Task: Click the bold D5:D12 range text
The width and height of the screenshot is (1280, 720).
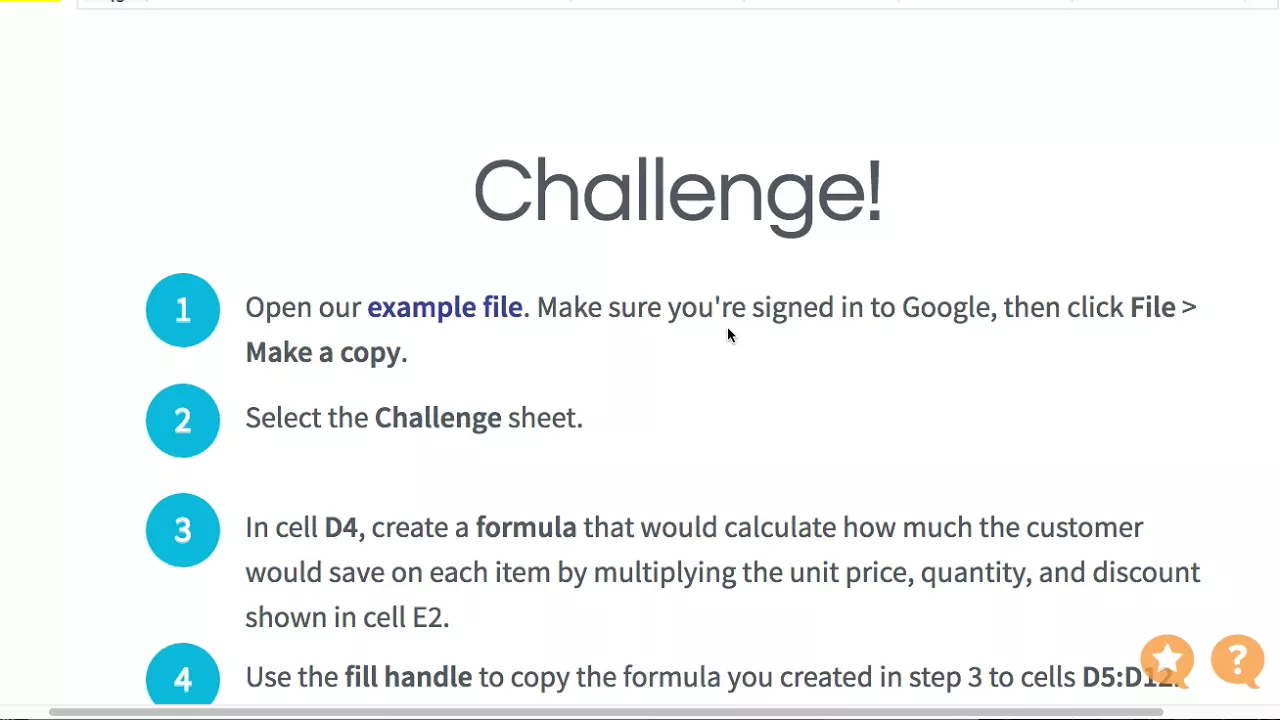Action: [1130, 678]
